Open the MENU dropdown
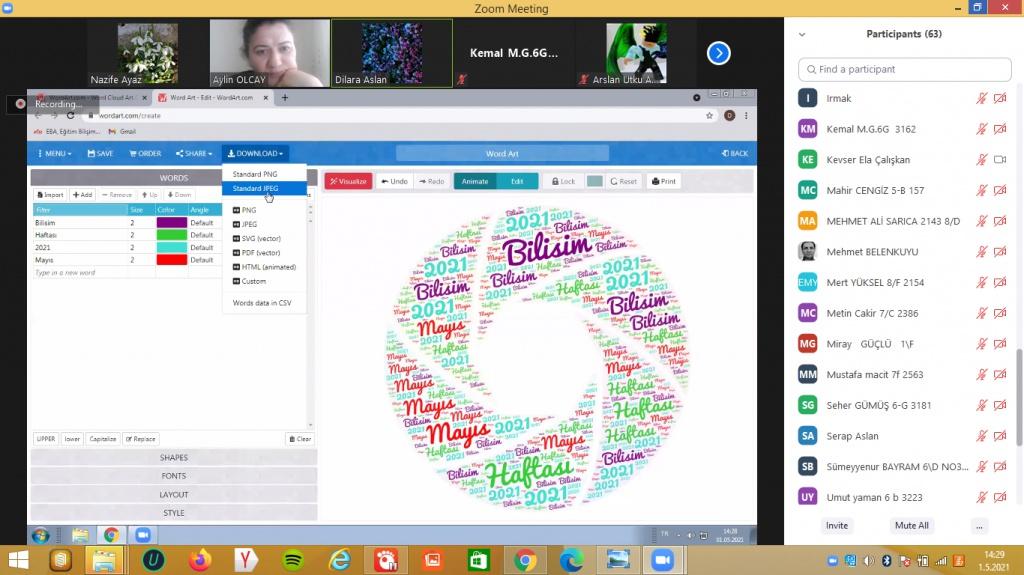This screenshot has height=575, width=1024. 54,153
